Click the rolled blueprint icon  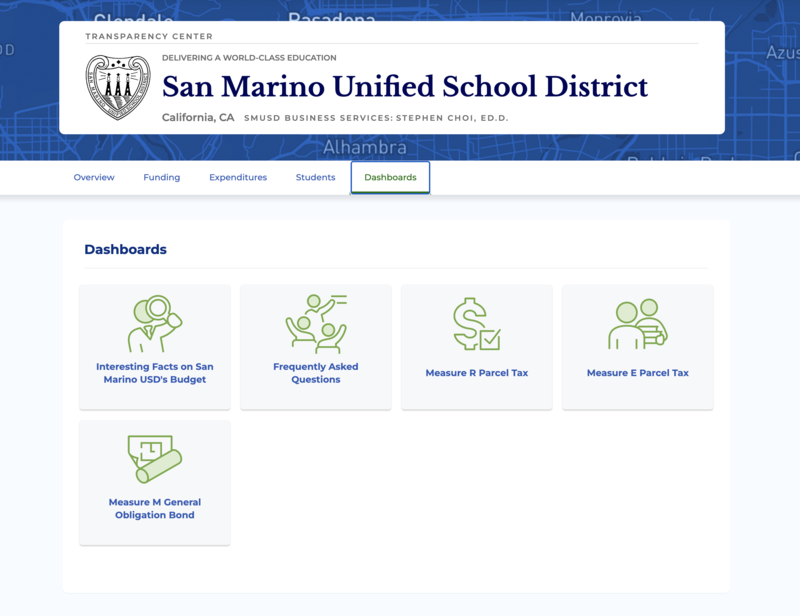pyautogui.click(x=155, y=459)
